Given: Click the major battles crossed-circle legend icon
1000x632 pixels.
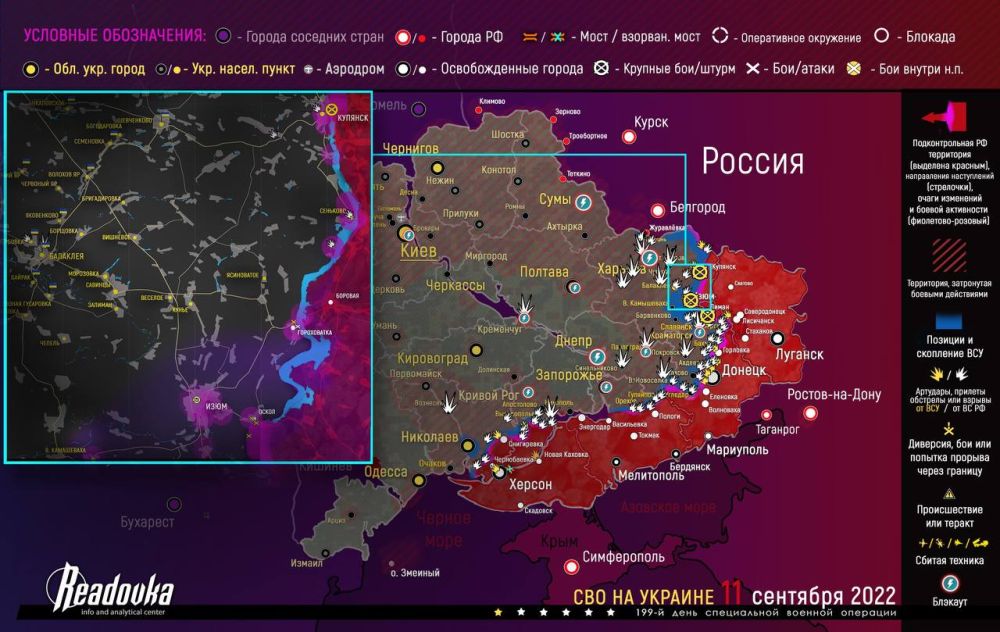Looking at the screenshot, I should [x=603, y=69].
